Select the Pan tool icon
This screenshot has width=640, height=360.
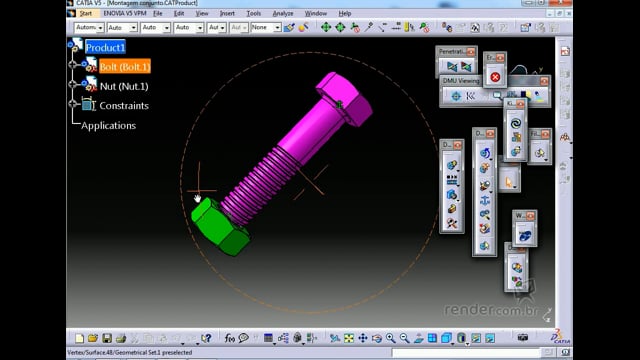362,338
